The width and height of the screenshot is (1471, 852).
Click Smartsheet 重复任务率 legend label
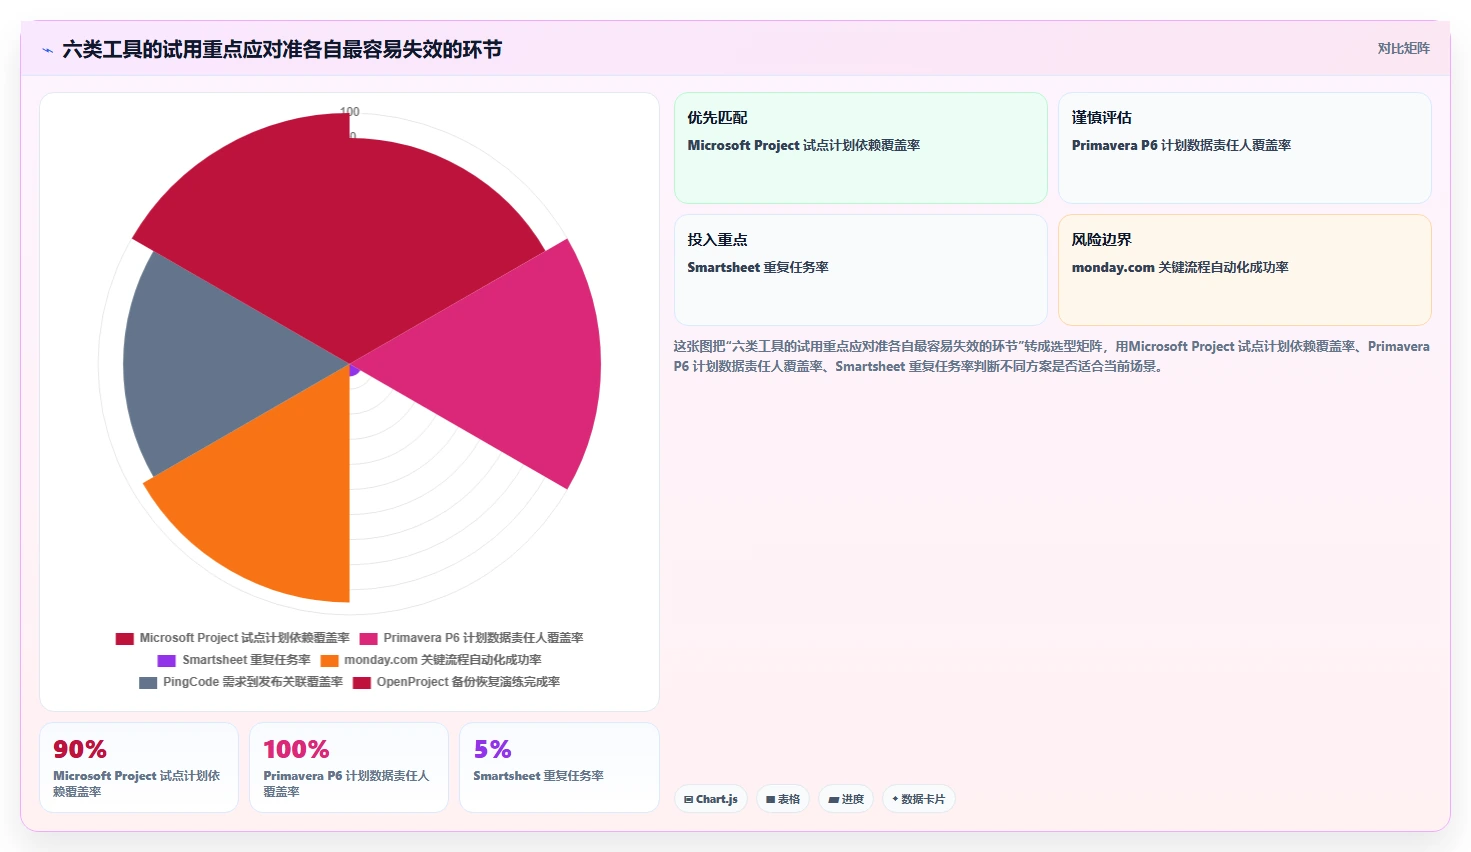[247, 660]
